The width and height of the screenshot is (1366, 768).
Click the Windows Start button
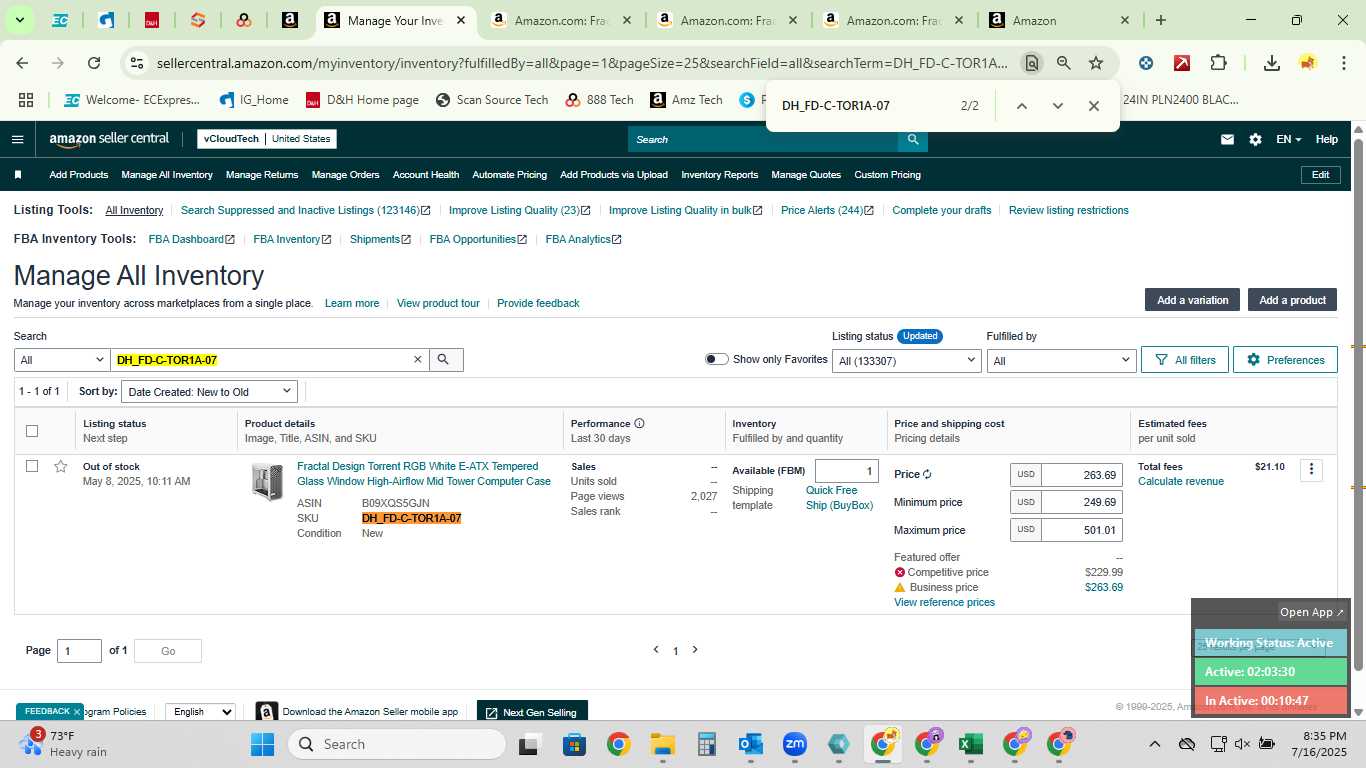click(x=262, y=744)
